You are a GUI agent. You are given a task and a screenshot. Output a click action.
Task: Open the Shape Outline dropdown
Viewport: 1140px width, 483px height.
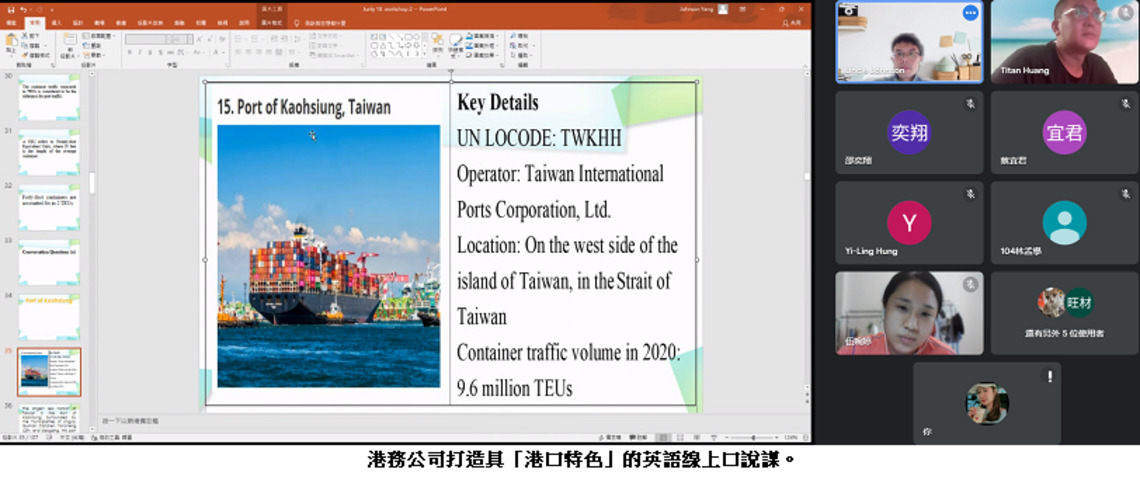(x=481, y=45)
